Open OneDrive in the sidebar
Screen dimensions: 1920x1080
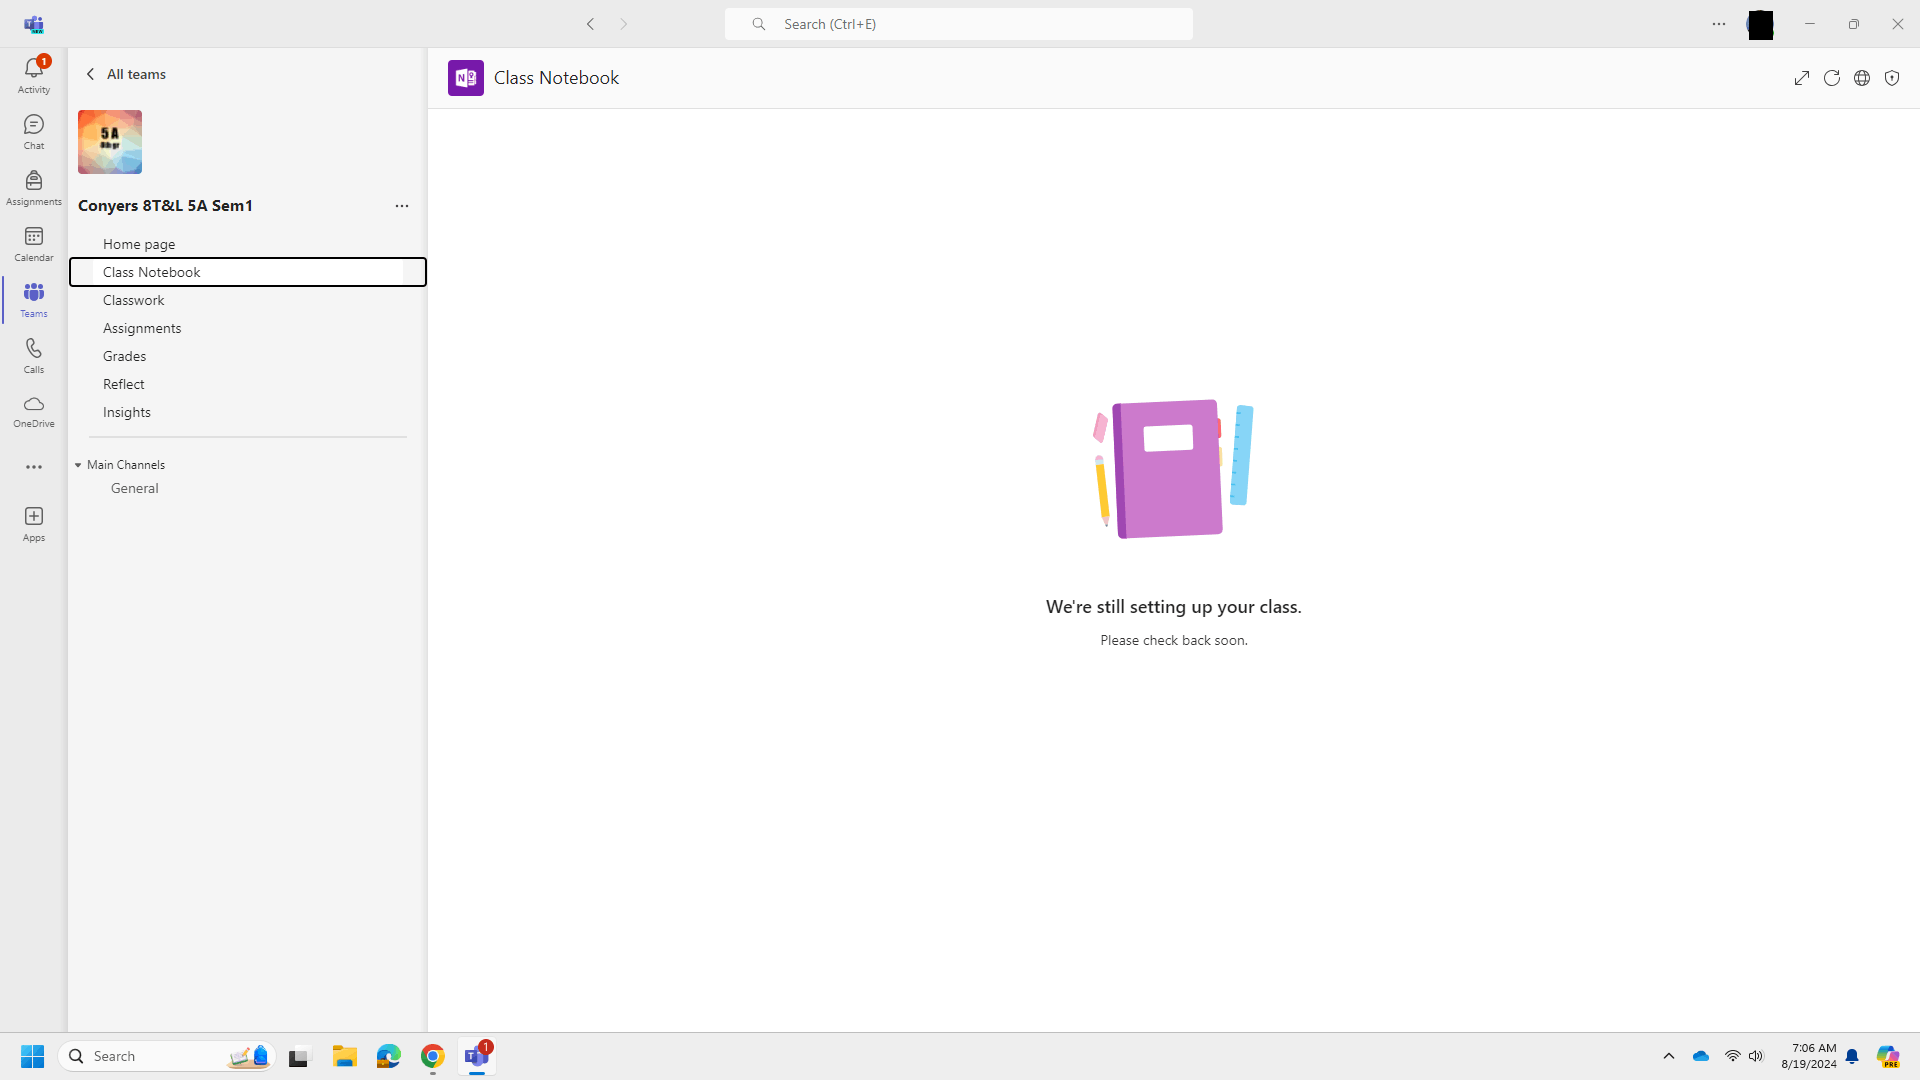pyautogui.click(x=33, y=410)
